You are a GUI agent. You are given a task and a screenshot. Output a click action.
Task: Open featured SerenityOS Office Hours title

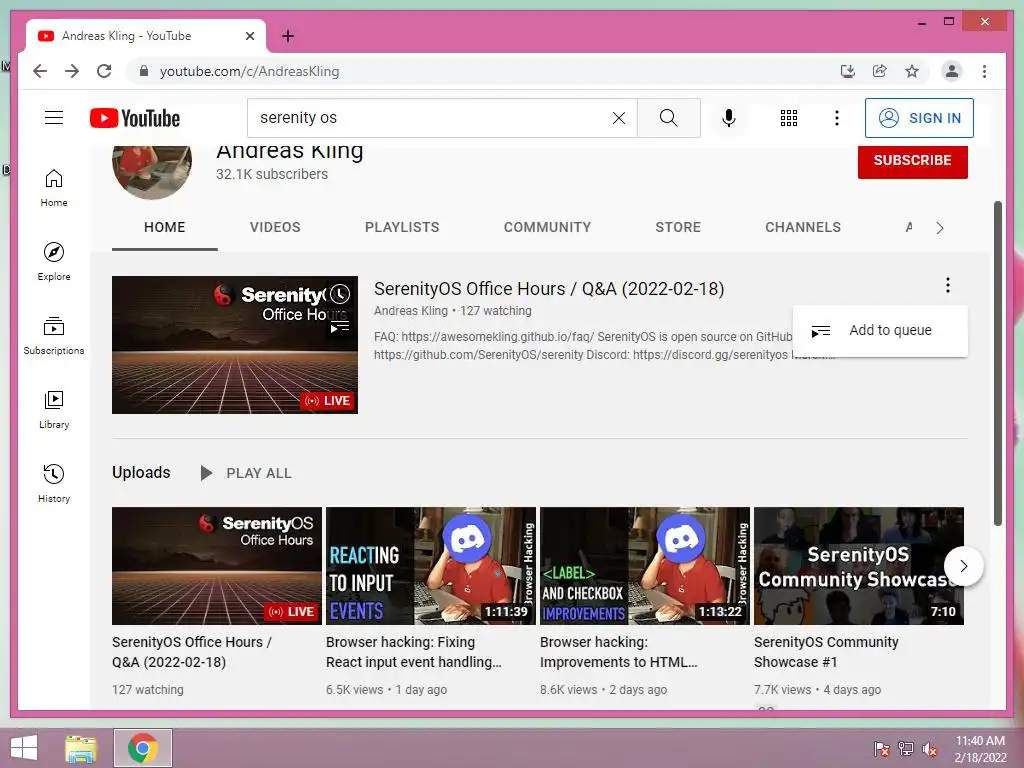point(549,289)
